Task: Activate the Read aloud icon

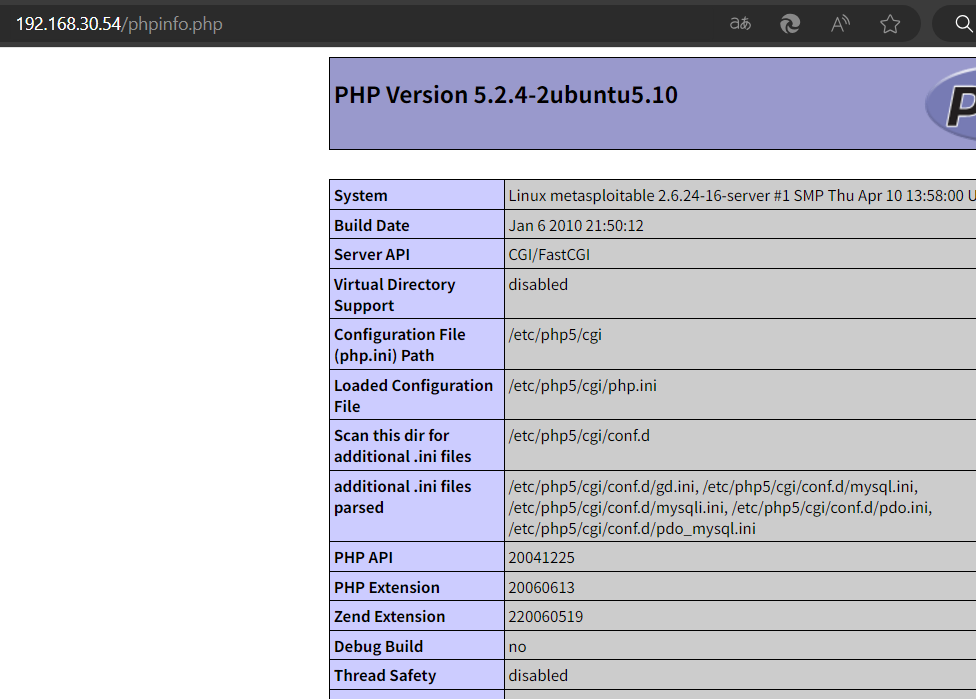Action: coord(840,24)
